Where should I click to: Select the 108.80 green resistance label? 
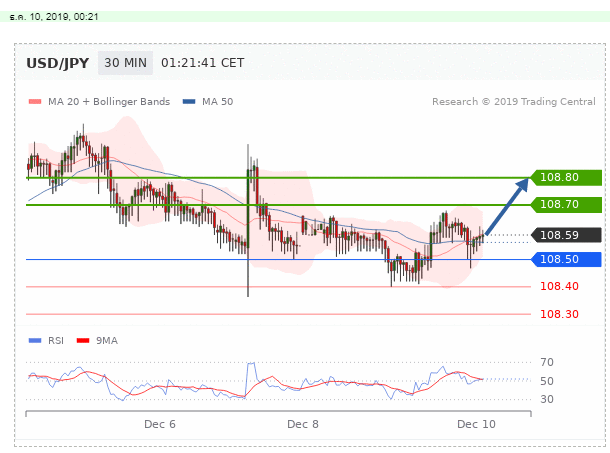(x=567, y=178)
